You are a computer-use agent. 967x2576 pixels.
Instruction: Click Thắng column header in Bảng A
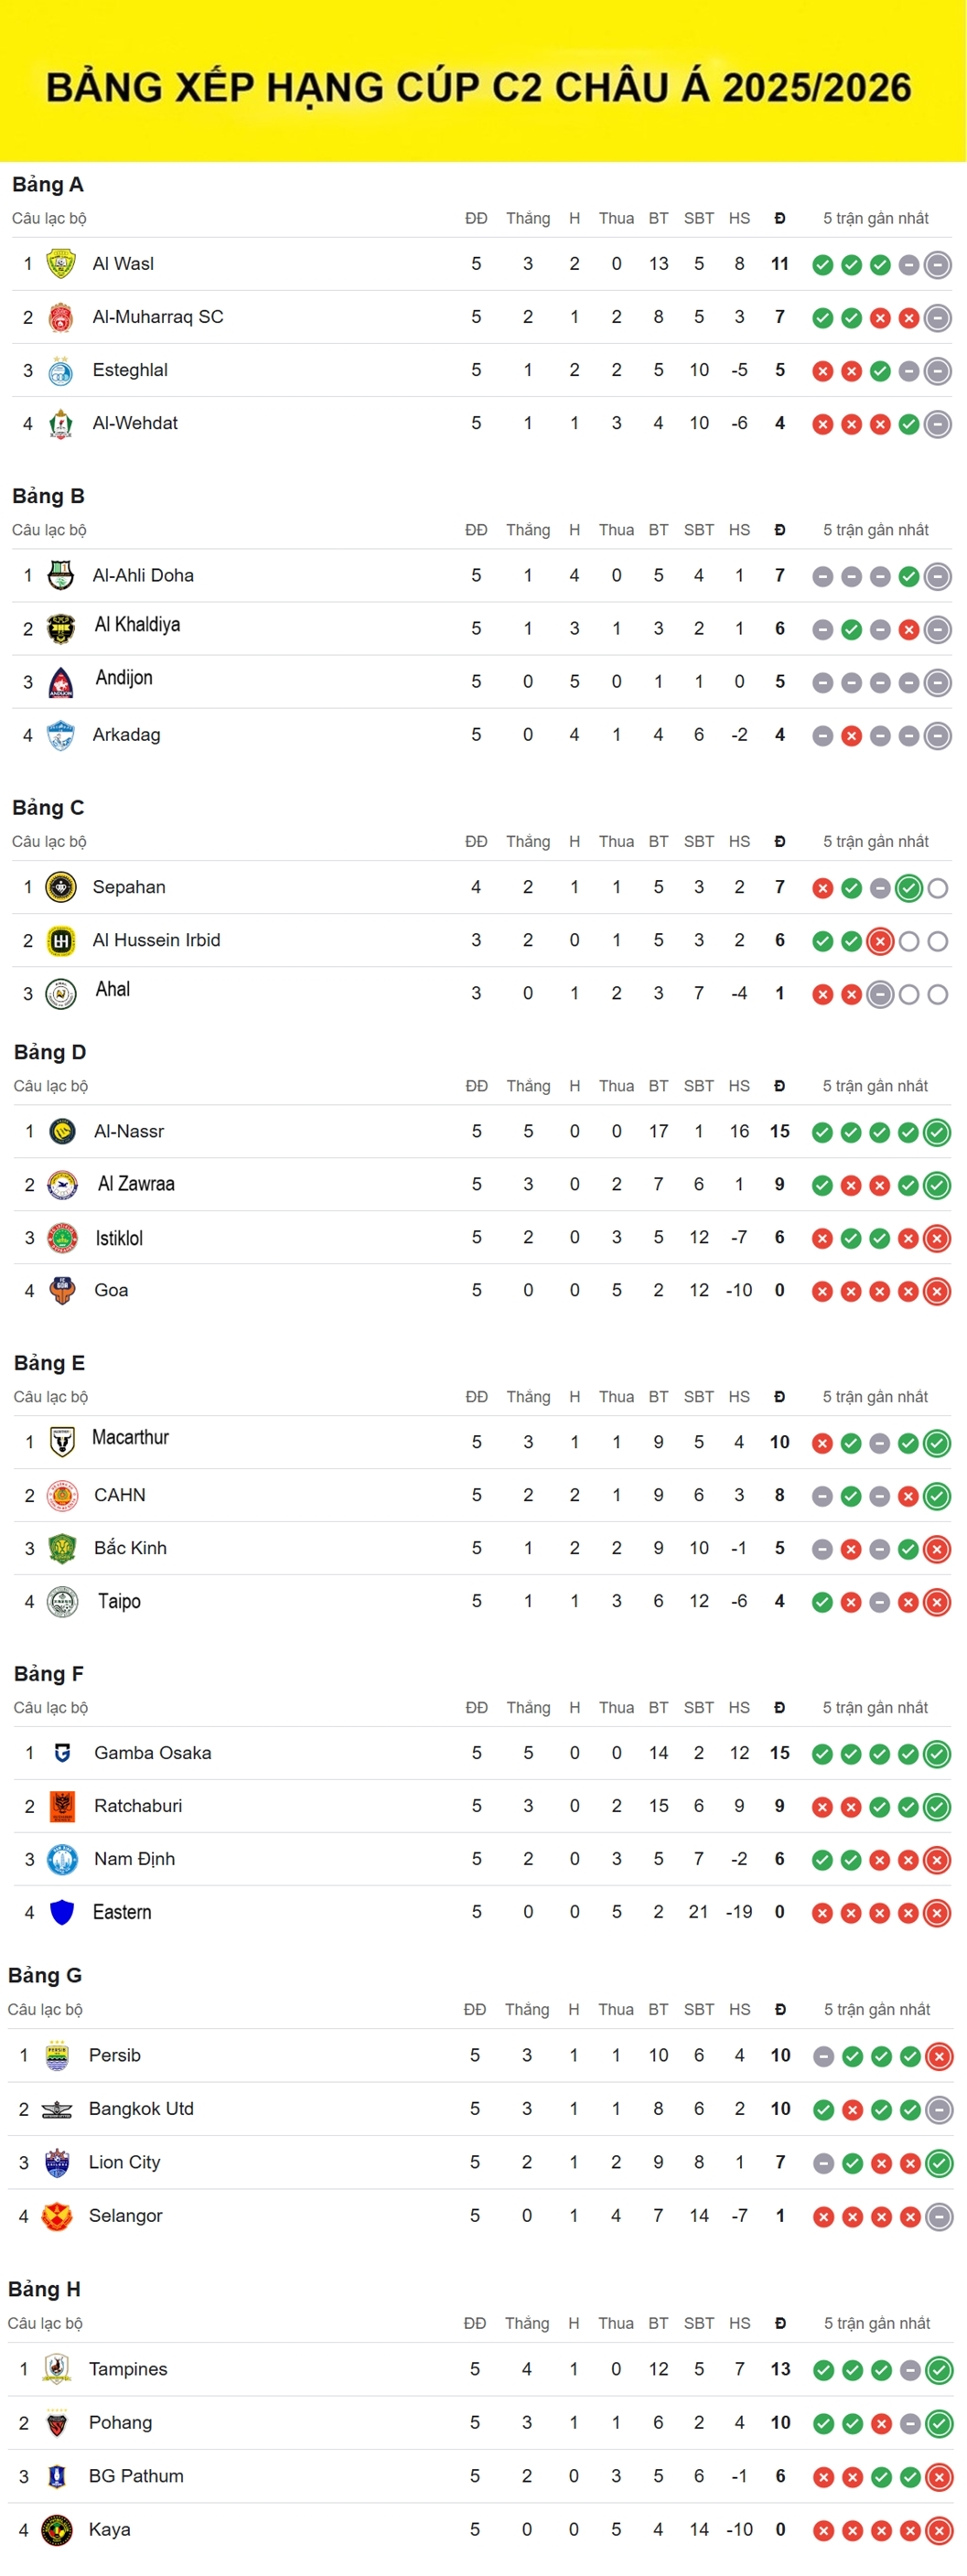coord(528,218)
